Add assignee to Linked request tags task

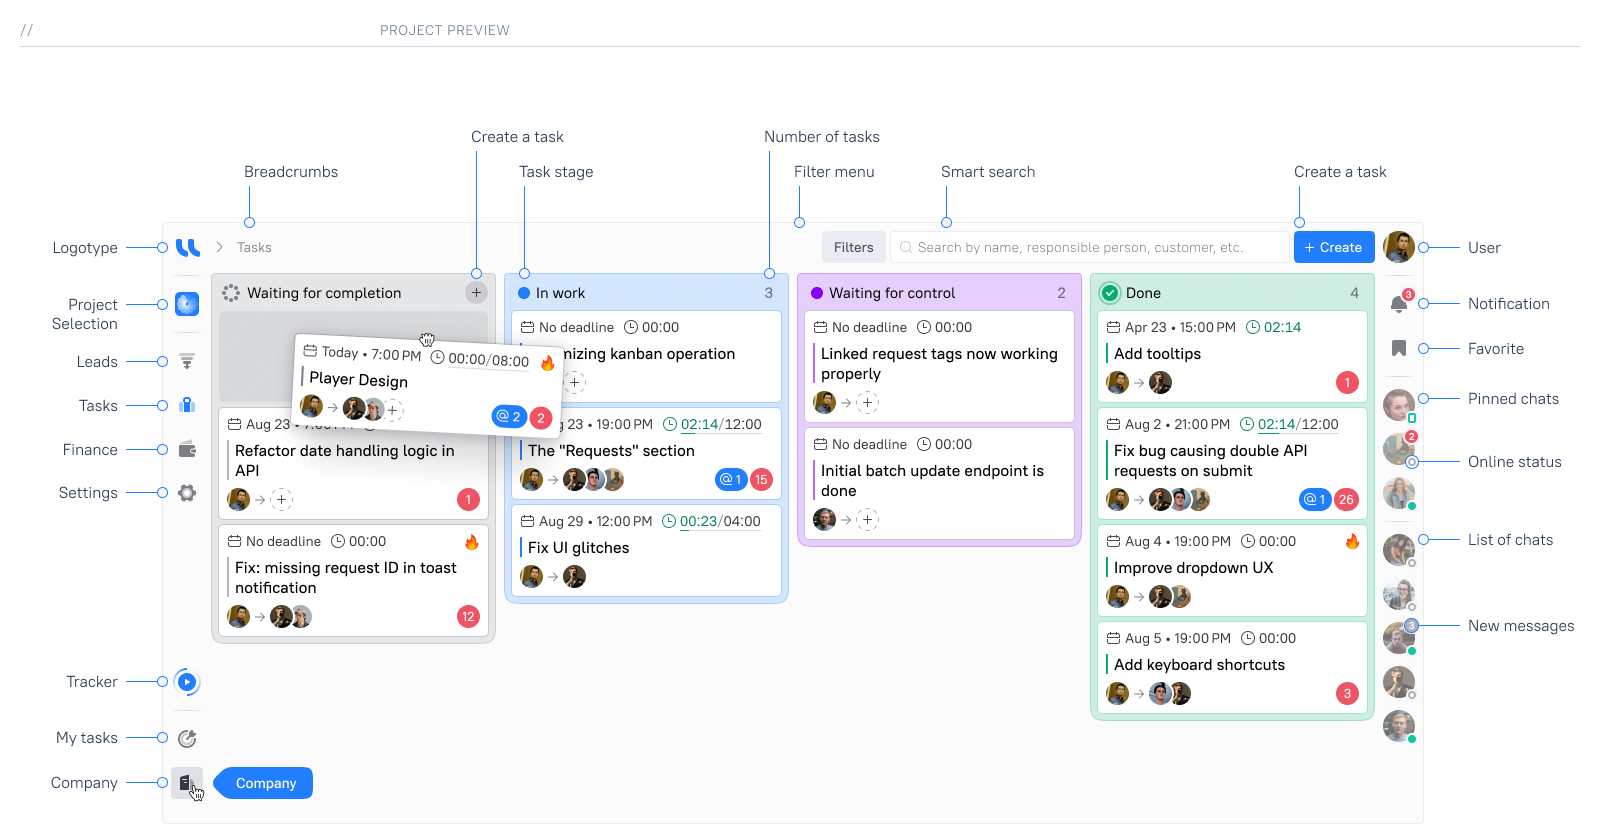tap(868, 403)
